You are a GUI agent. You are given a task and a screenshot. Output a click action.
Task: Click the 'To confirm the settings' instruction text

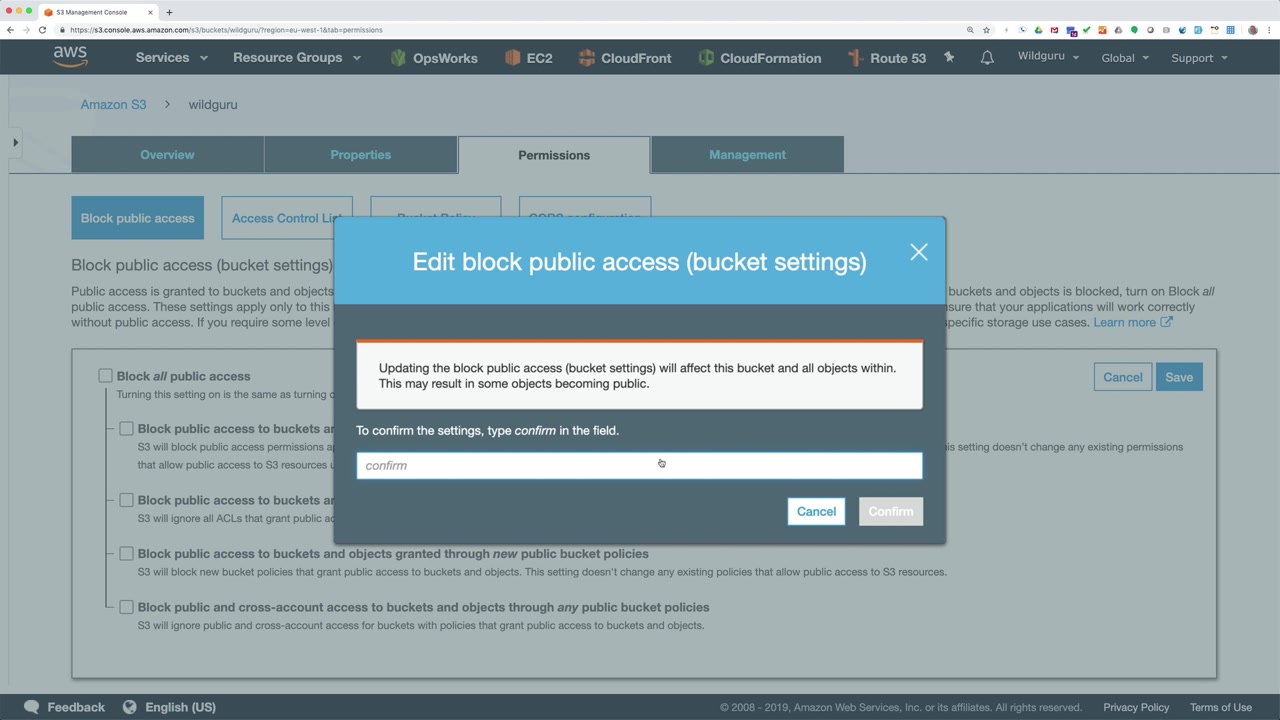point(487,430)
